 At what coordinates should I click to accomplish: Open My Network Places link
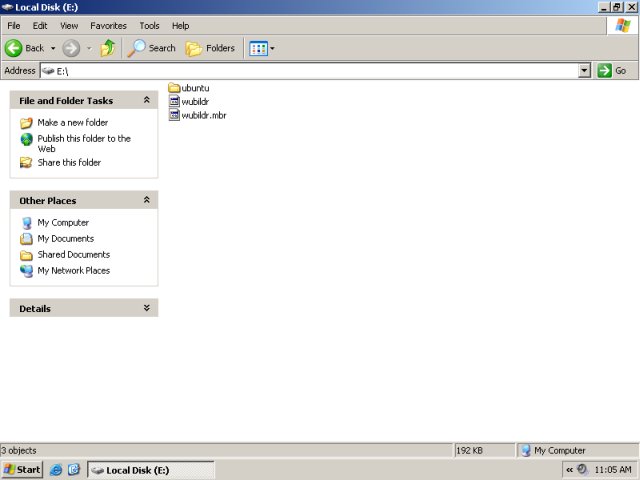(x=73, y=270)
